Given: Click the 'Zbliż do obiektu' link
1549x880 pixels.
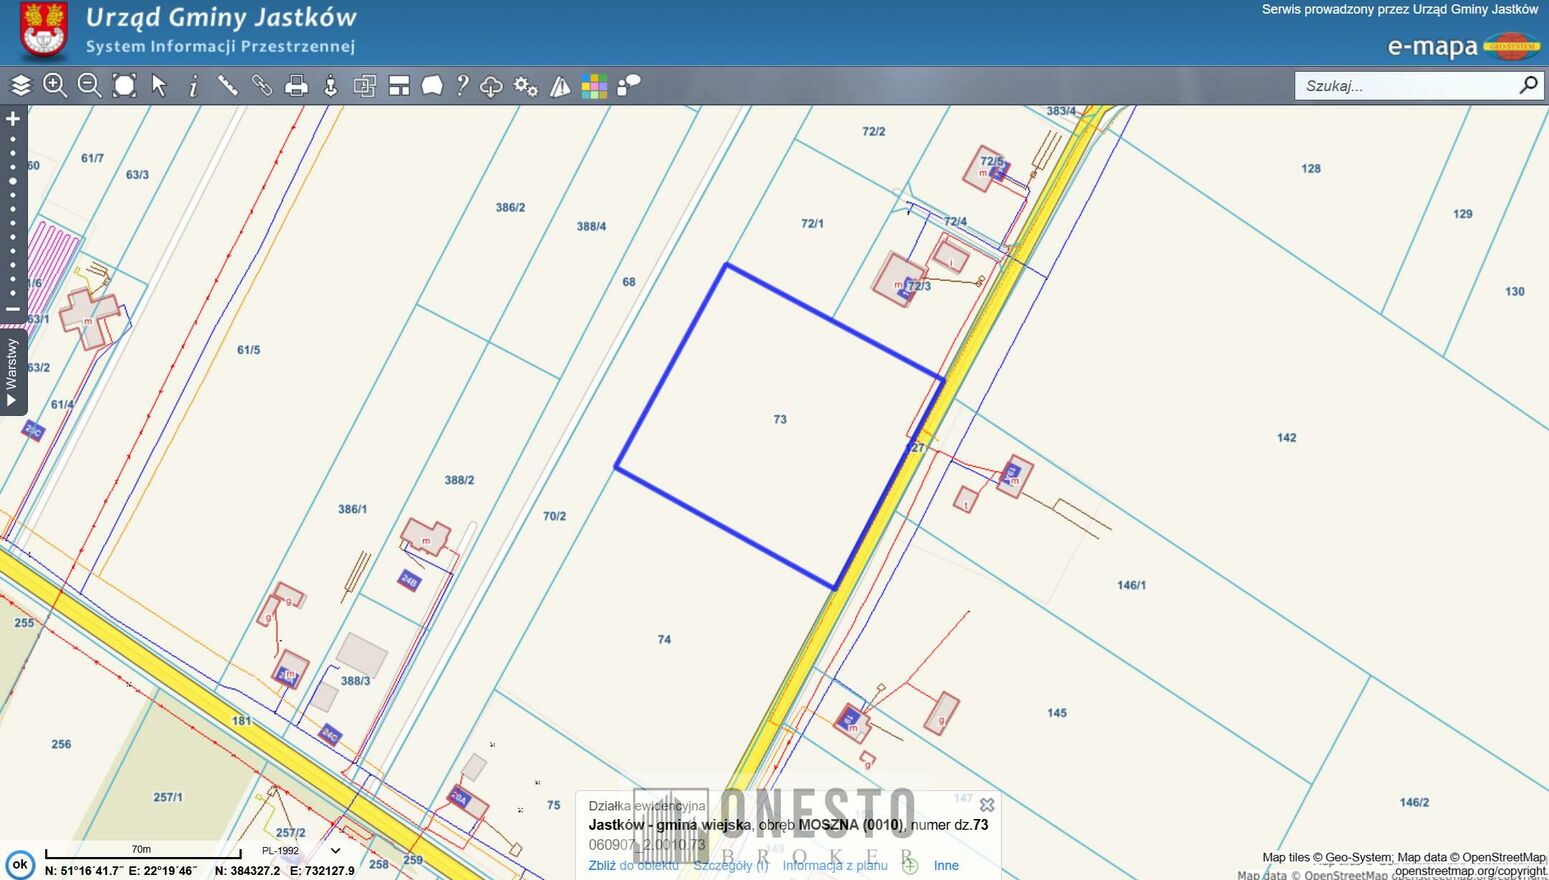Looking at the screenshot, I should [633, 866].
